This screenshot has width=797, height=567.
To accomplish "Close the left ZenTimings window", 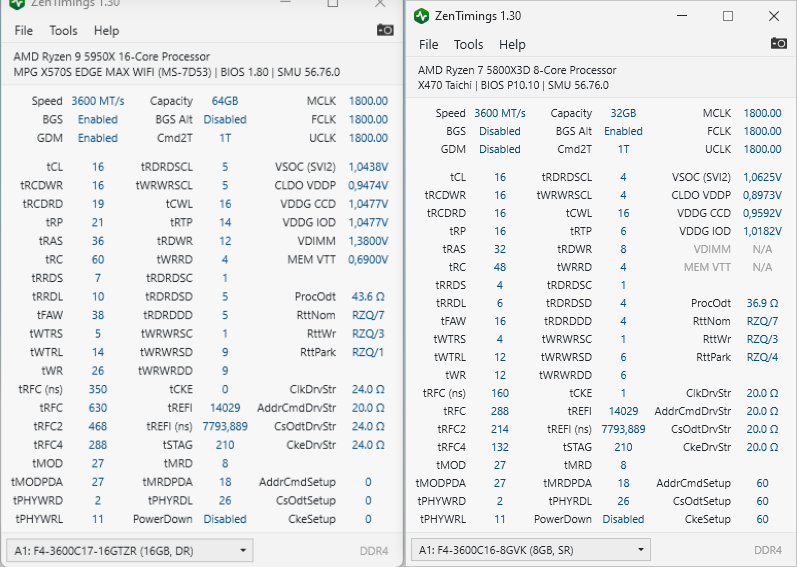I will tap(380, 4).
